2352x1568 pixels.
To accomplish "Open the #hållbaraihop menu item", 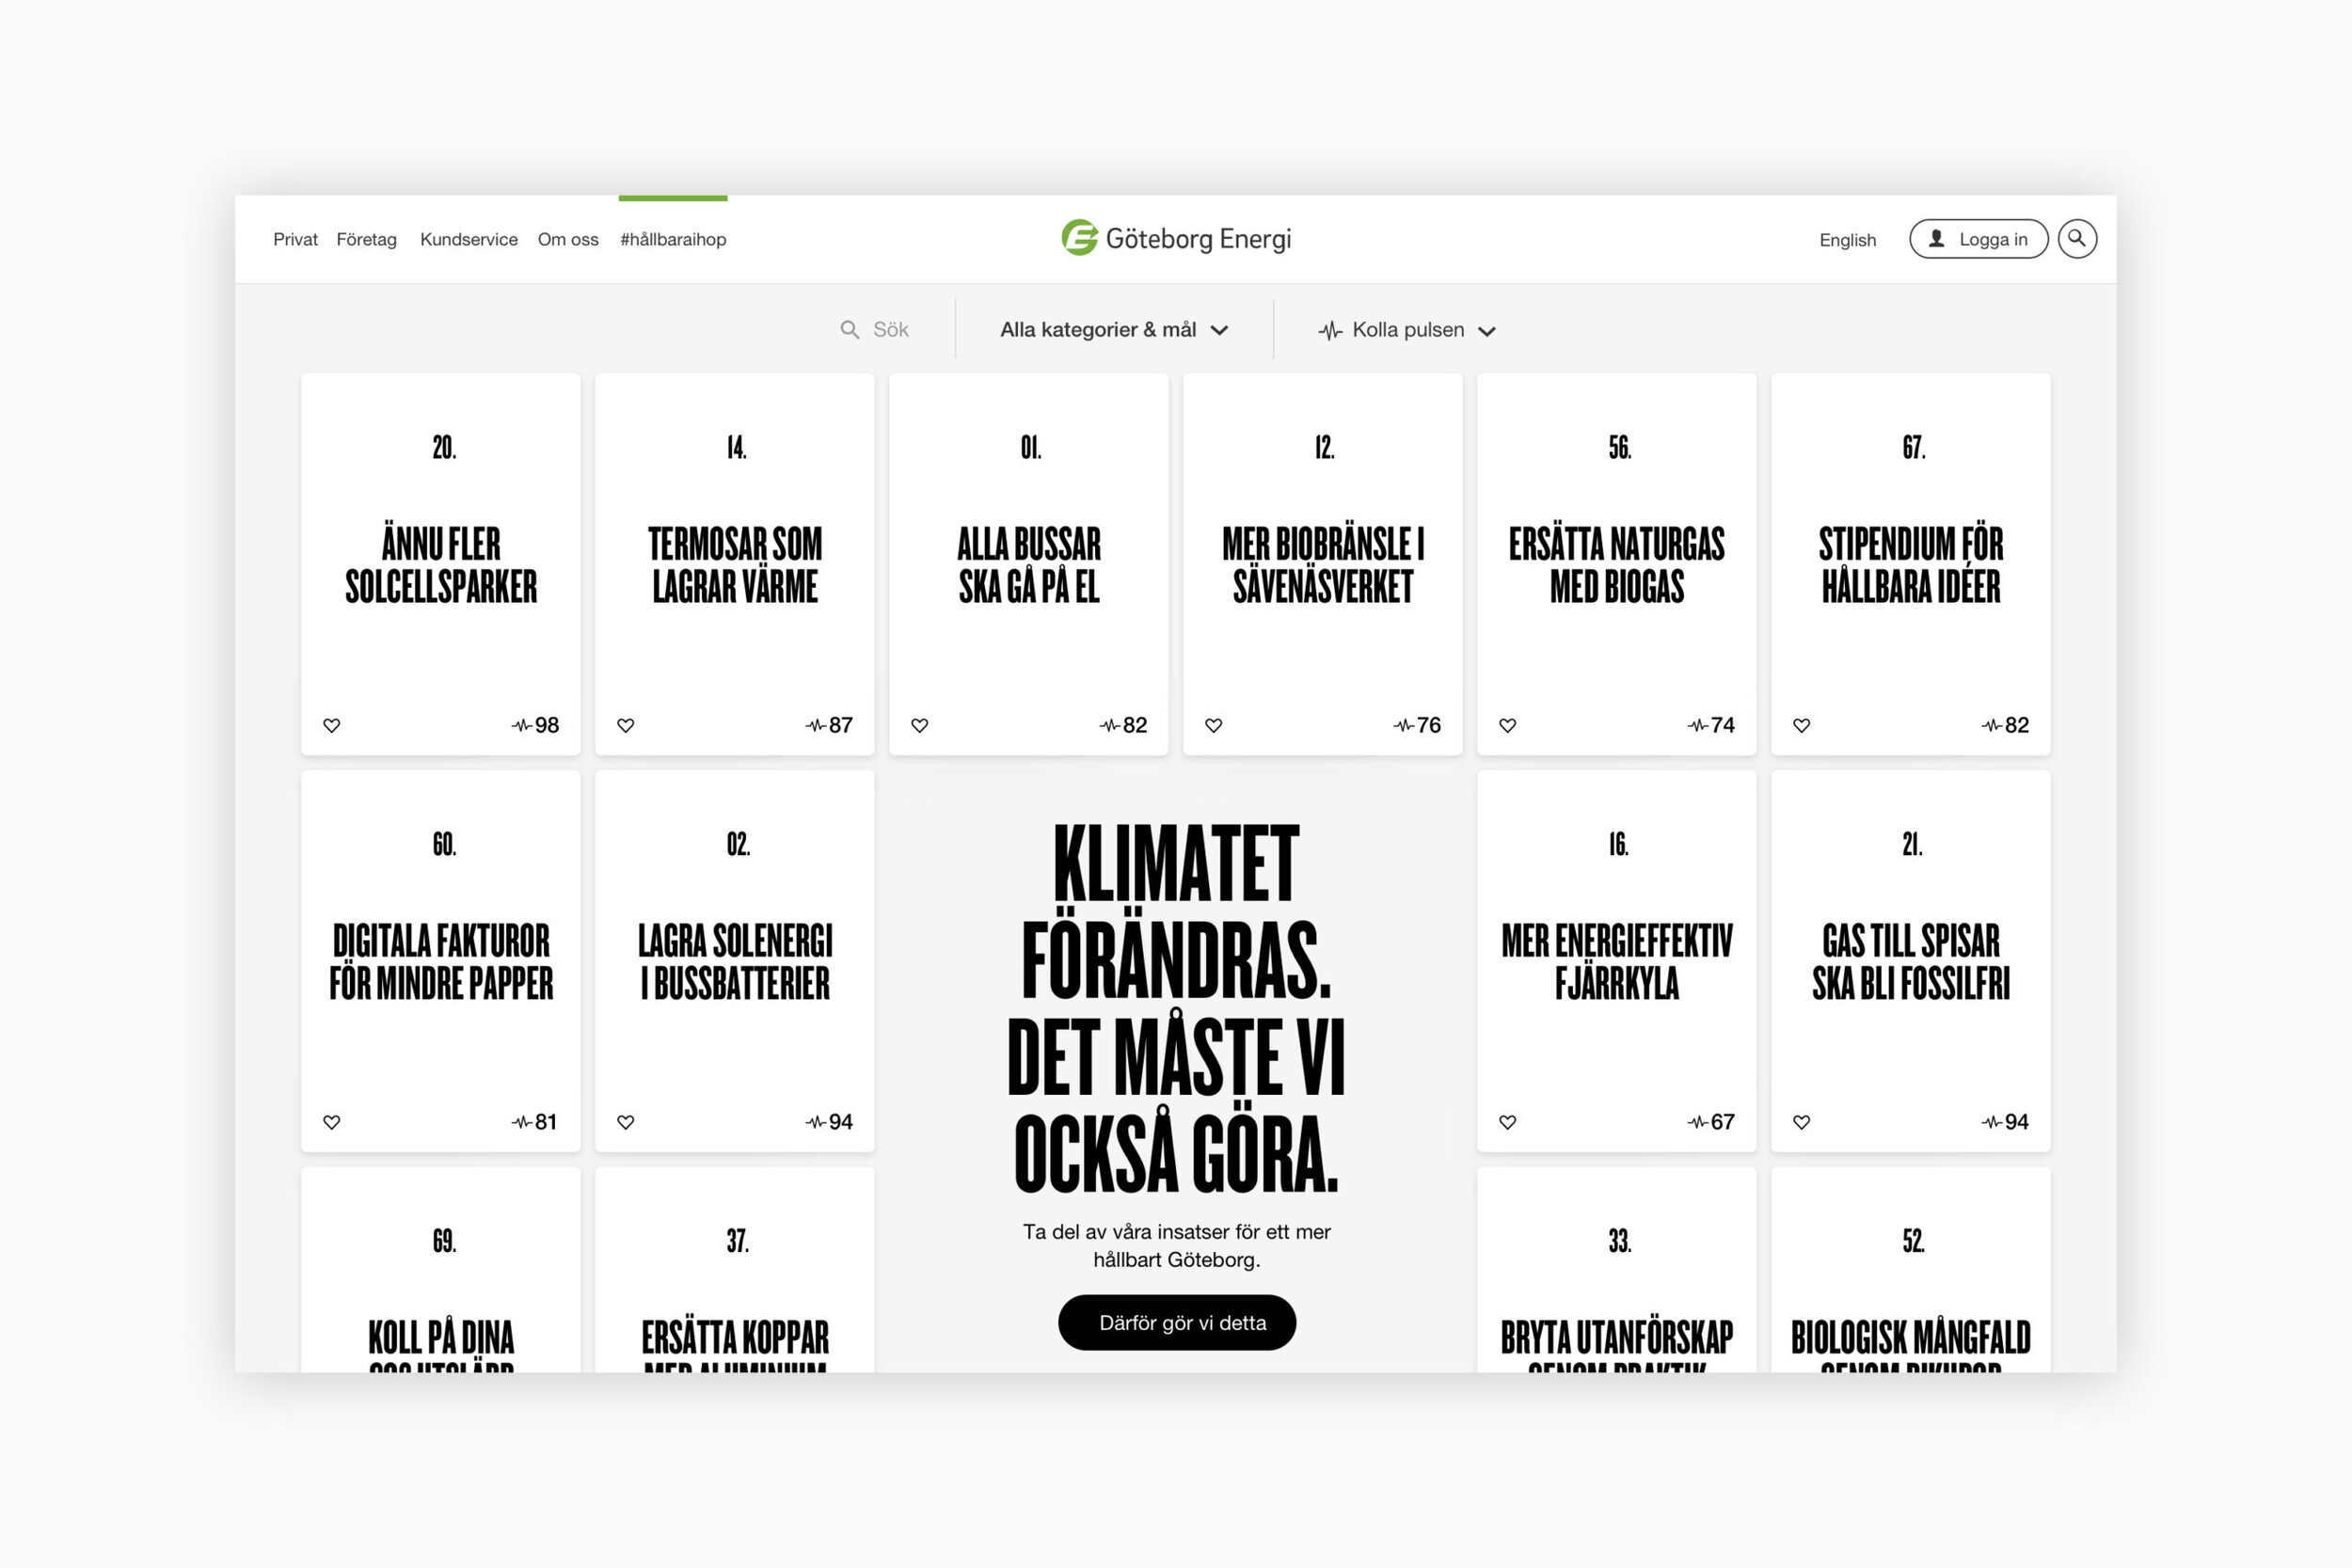I will (673, 240).
